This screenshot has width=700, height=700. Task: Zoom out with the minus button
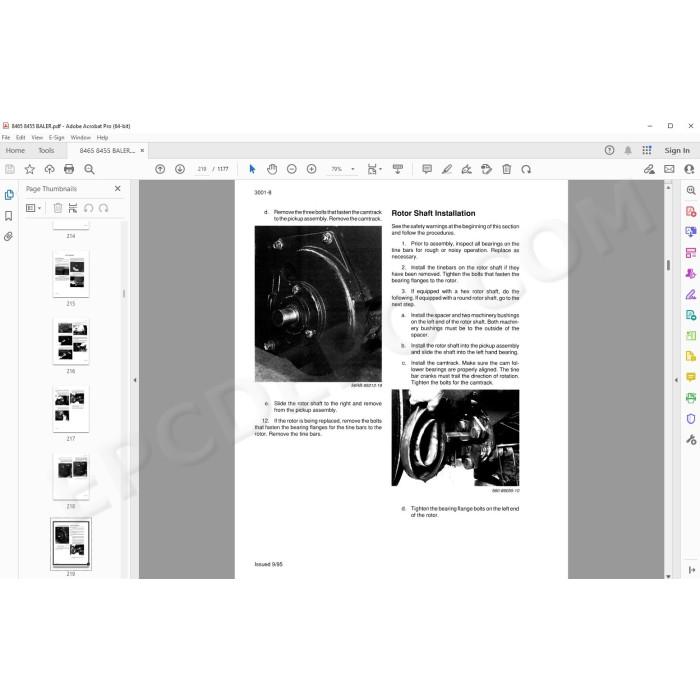point(292,169)
